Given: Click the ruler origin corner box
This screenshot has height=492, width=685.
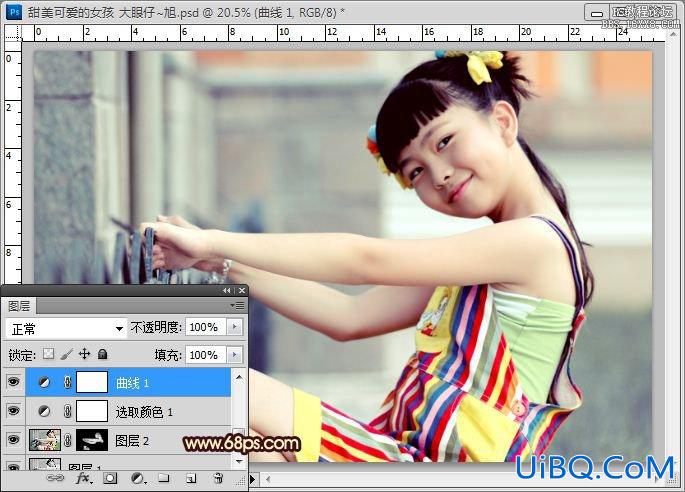Looking at the screenshot, I should click(x=13, y=33).
